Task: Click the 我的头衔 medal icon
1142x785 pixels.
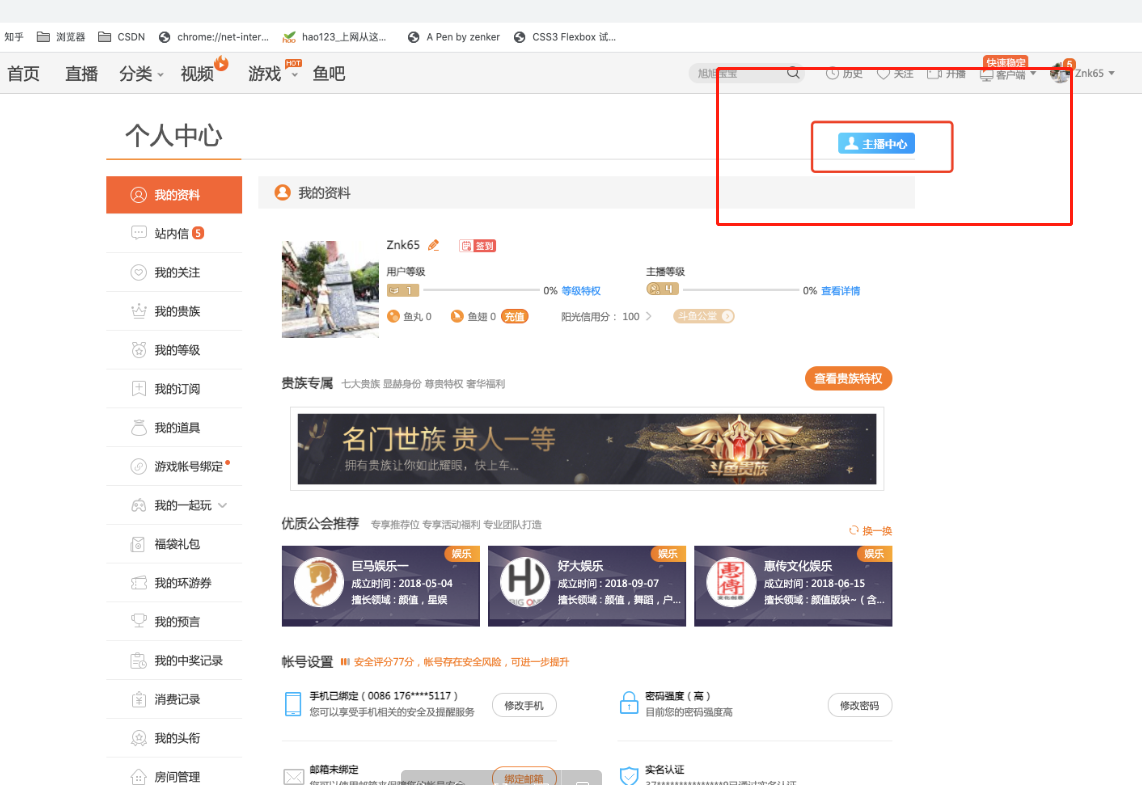Action: tap(138, 738)
